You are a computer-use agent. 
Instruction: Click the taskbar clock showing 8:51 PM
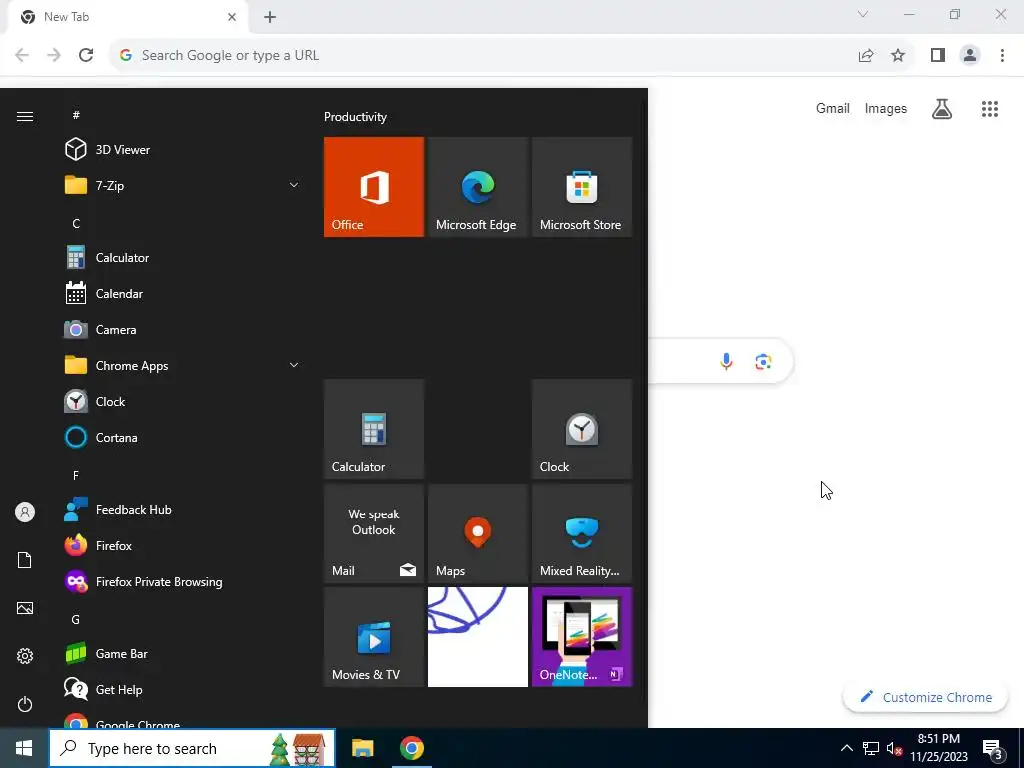click(938, 748)
